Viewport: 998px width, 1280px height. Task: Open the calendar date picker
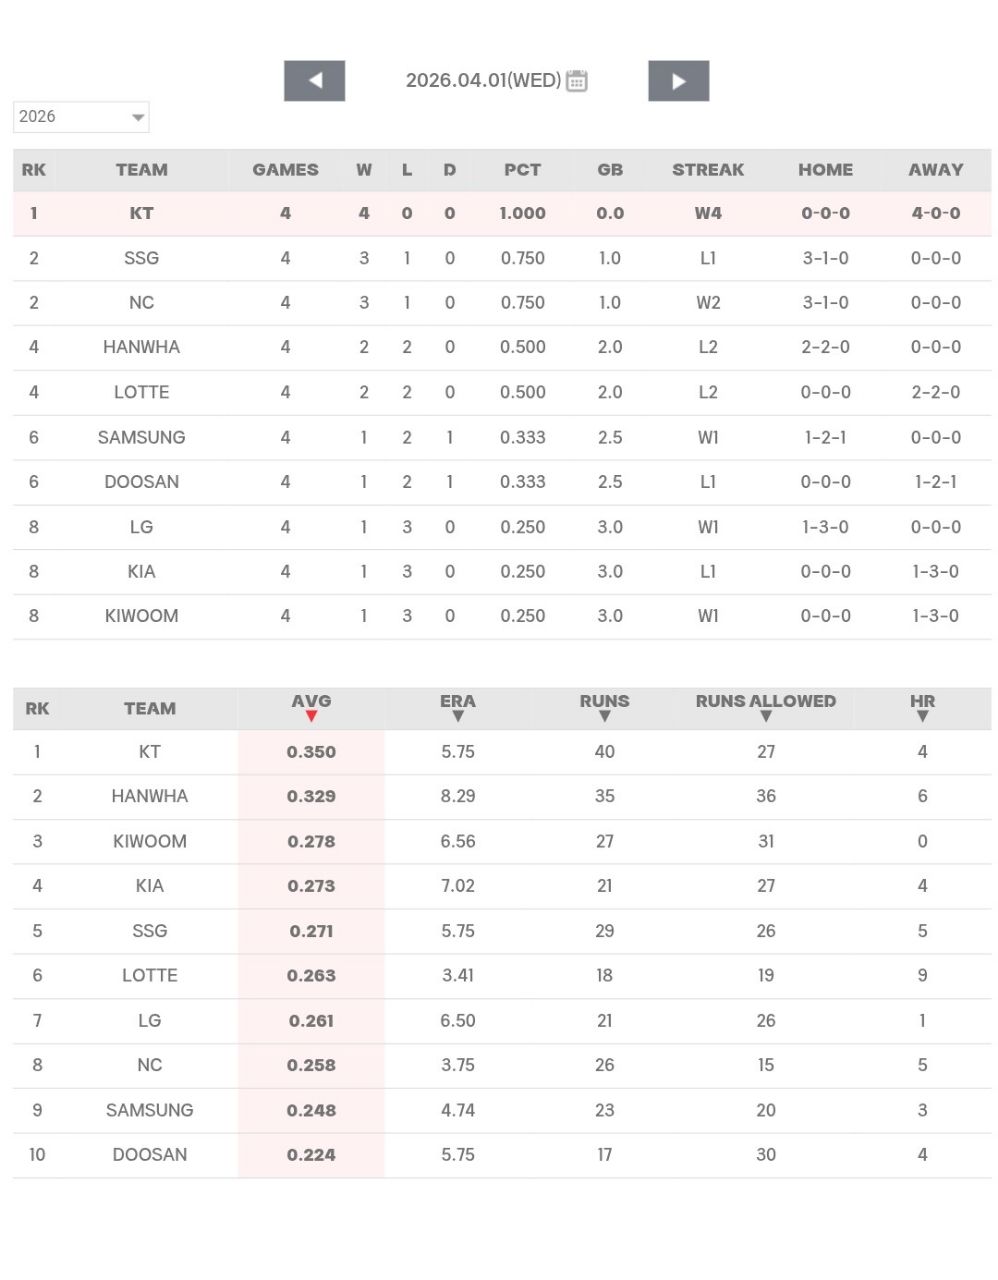pyautogui.click(x=577, y=81)
